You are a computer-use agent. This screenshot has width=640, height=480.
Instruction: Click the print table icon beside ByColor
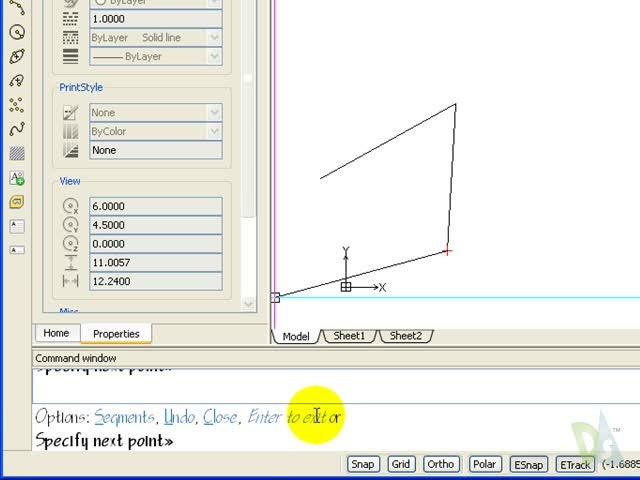click(71, 131)
